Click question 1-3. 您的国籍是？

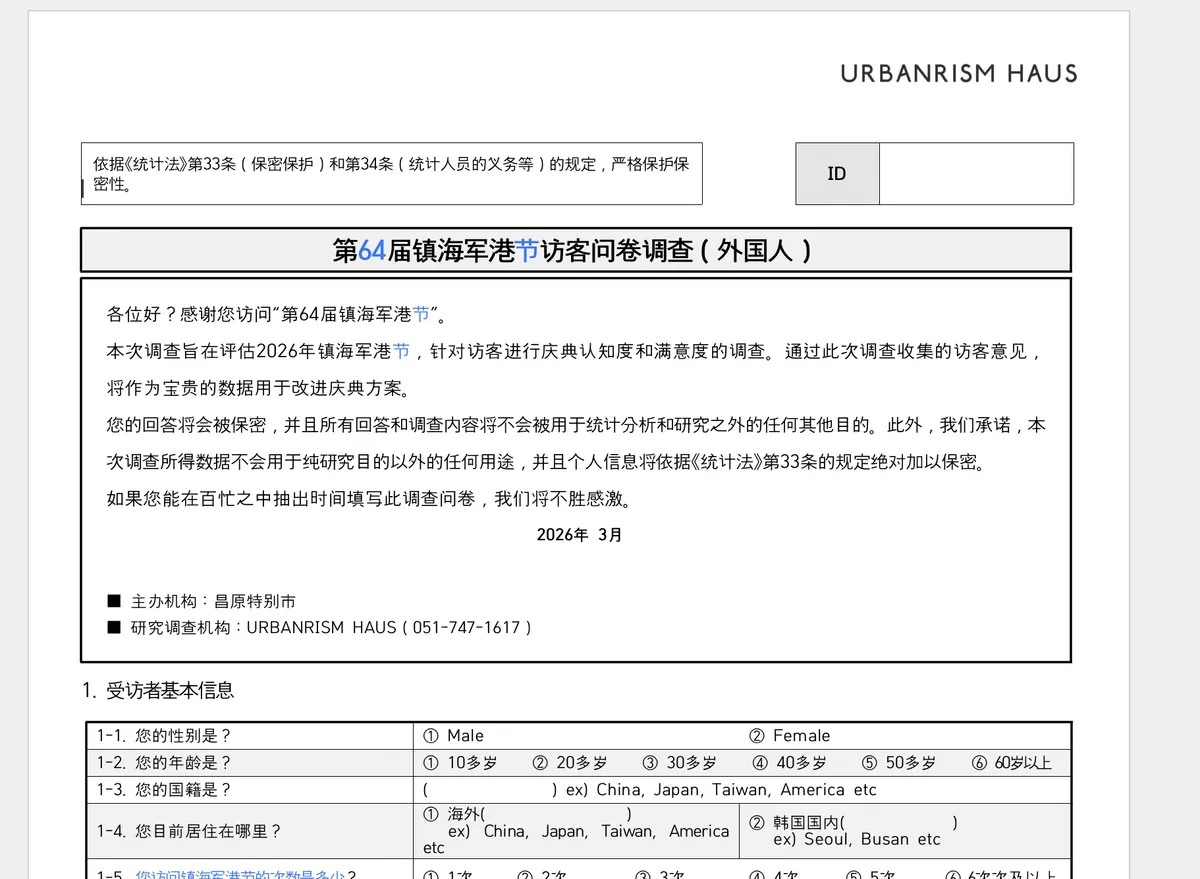pyautogui.click(x=164, y=789)
